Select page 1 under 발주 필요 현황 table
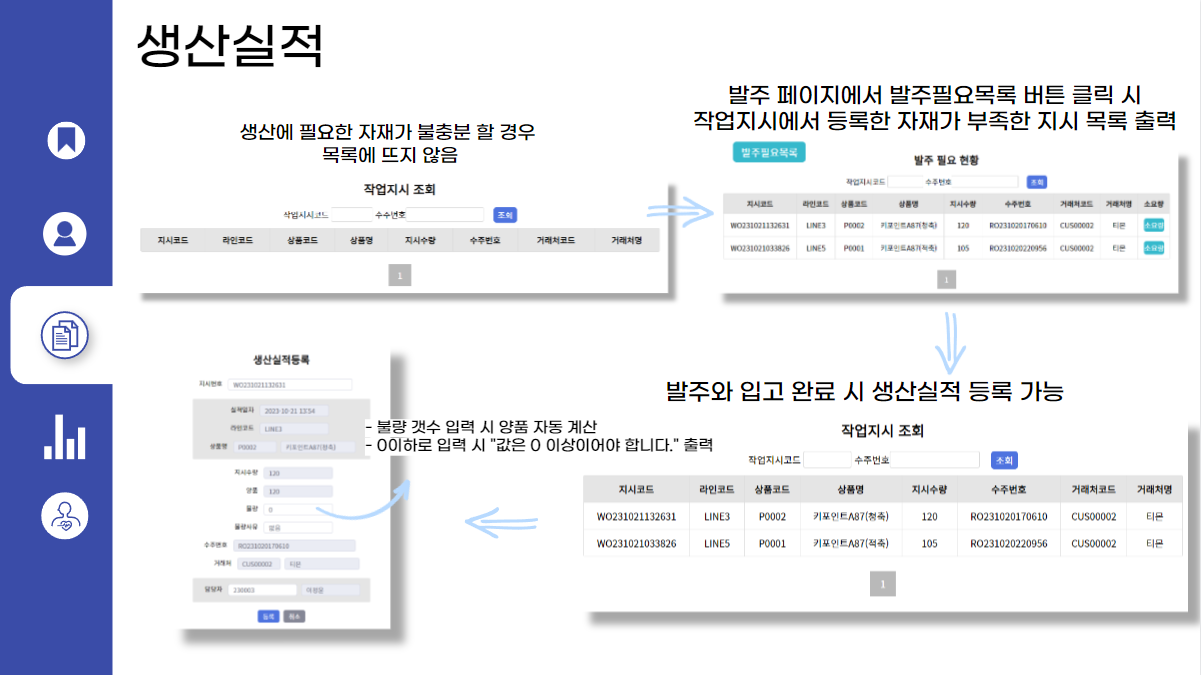The height and width of the screenshot is (675, 1201). tap(947, 279)
